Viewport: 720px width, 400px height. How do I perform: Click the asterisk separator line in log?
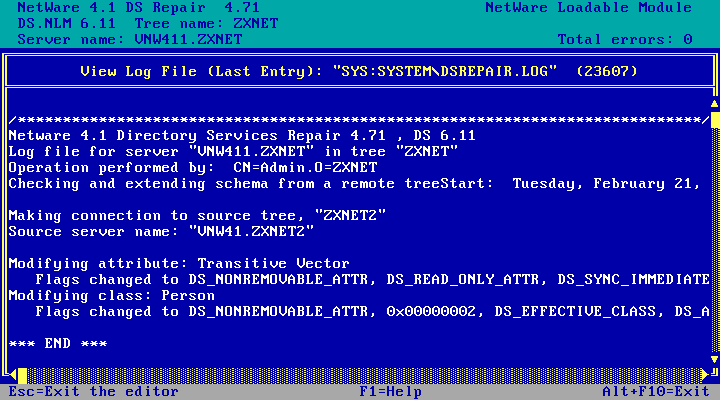coord(359,120)
